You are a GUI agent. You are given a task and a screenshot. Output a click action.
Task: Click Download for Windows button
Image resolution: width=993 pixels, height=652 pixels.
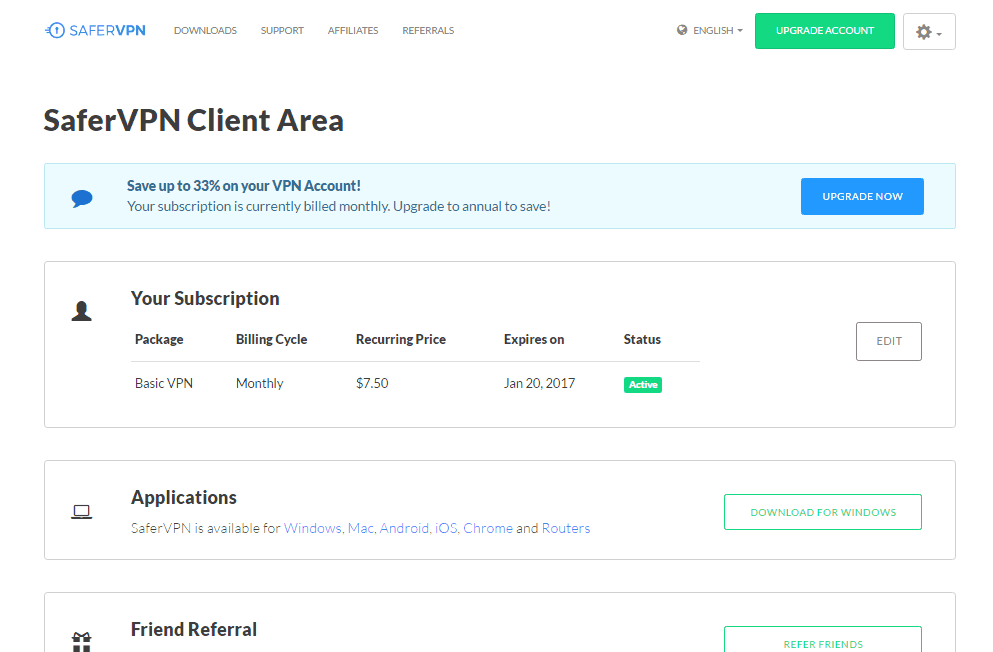(x=823, y=512)
